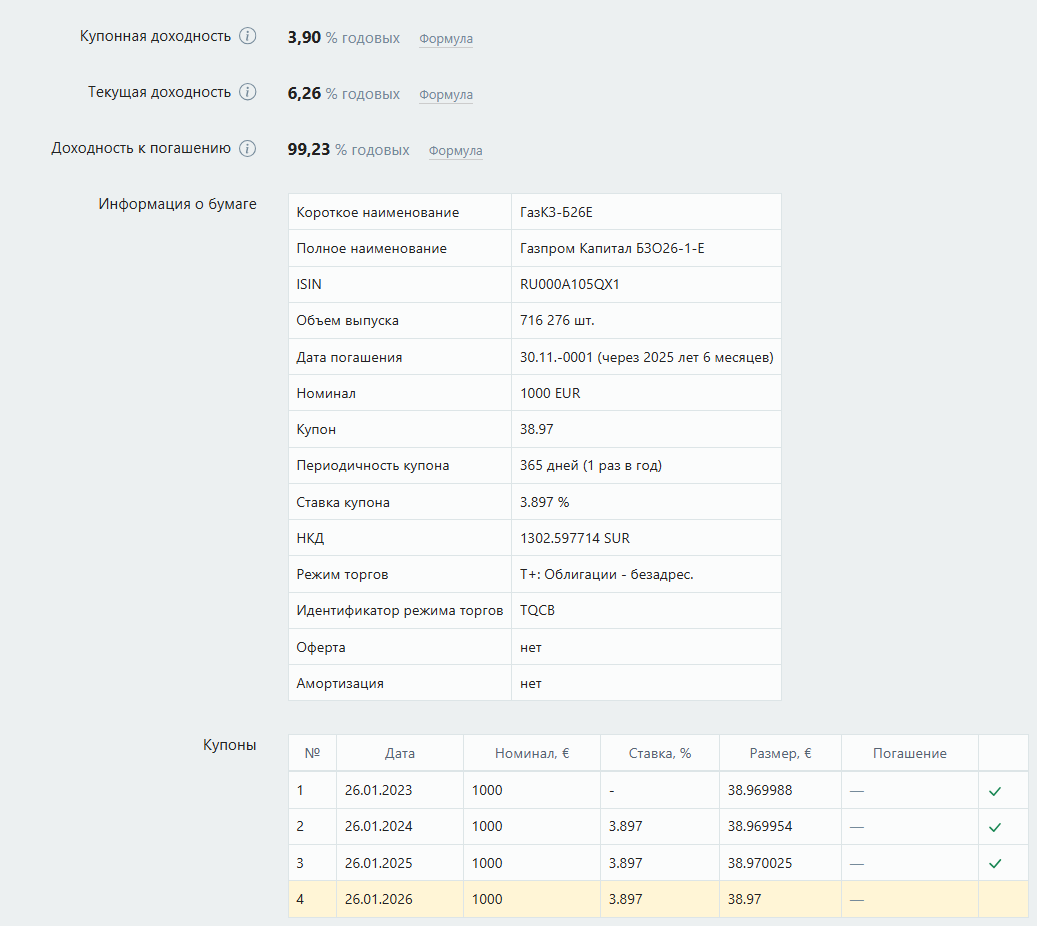Click checkmark icon in coupon row 26.01.2023
The image size is (1037, 926).
[995, 791]
